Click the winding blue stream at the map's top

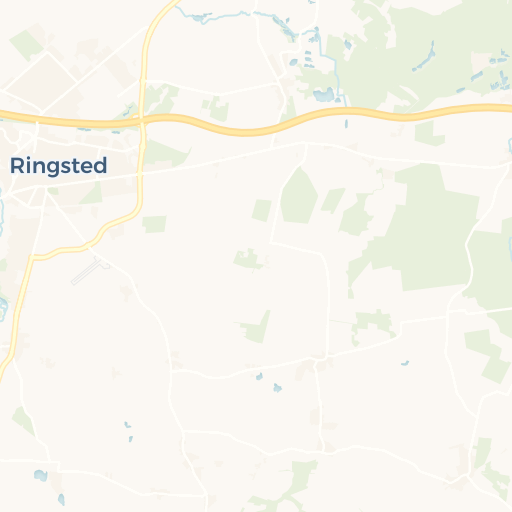point(217,16)
